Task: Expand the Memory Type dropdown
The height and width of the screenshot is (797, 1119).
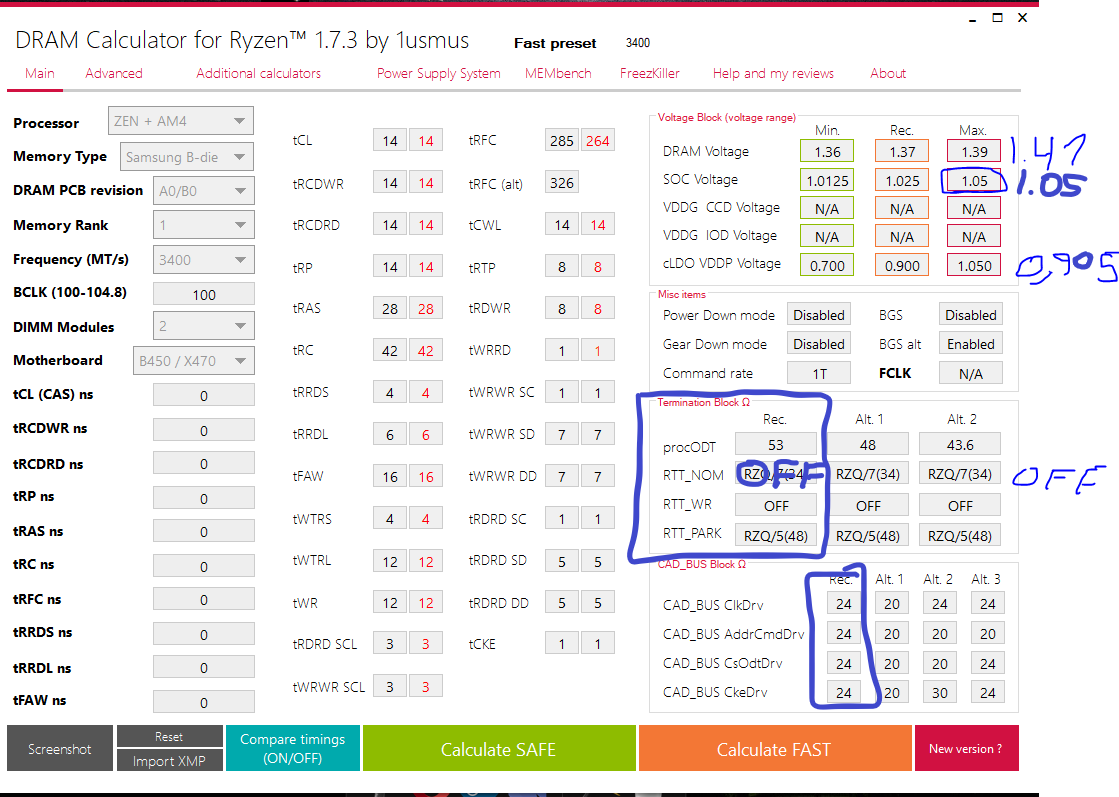Action: tap(186, 157)
